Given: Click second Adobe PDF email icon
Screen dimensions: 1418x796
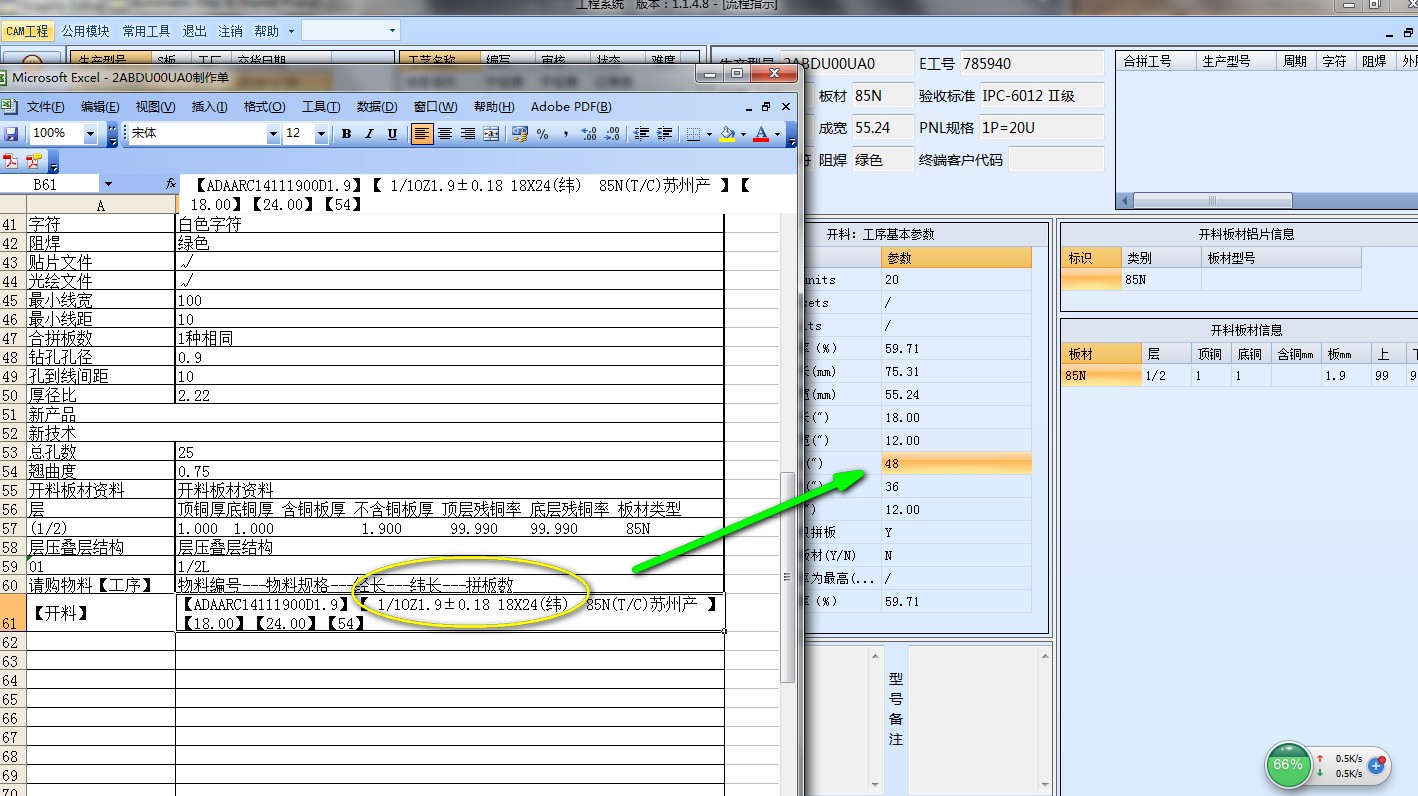Looking at the screenshot, I should tap(34, 161).
